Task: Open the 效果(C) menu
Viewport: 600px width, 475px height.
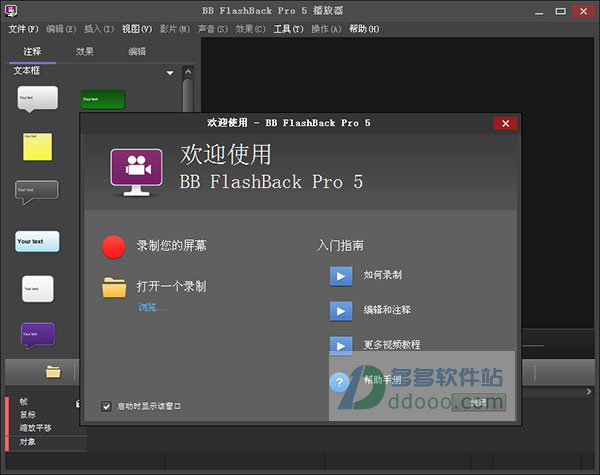Action: 250,29
